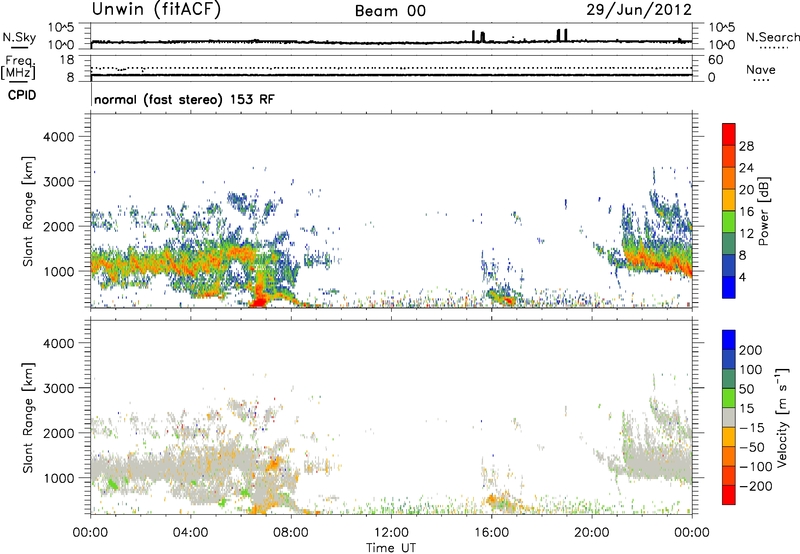
Task: Click the 'CPID' label
Action: tap(22, 95)
